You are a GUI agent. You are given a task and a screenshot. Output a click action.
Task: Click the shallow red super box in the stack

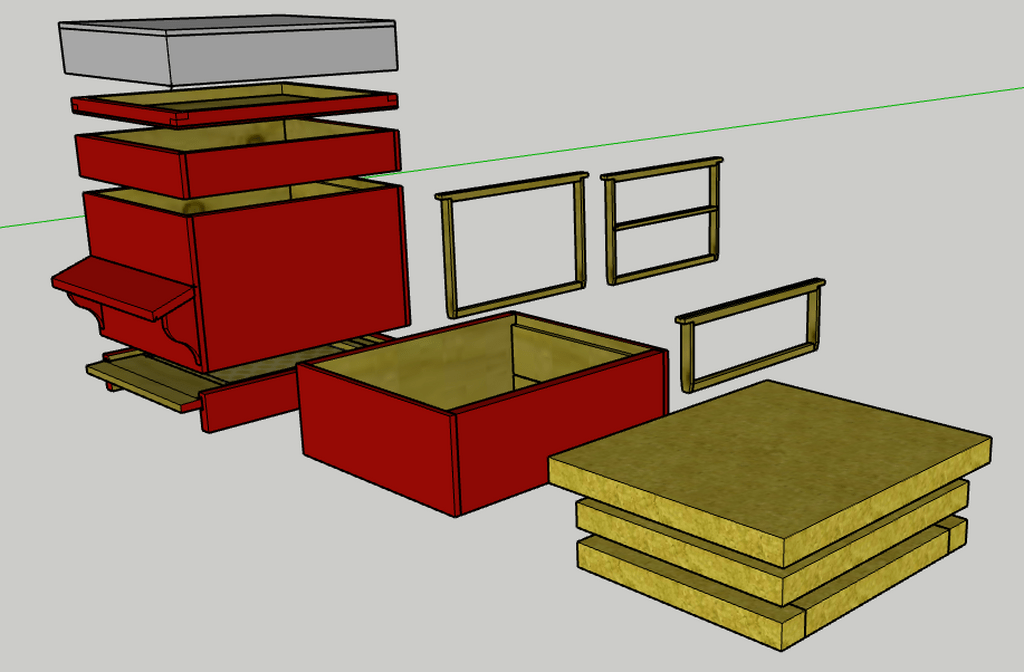pyautogui.click(x=238, y=159)
